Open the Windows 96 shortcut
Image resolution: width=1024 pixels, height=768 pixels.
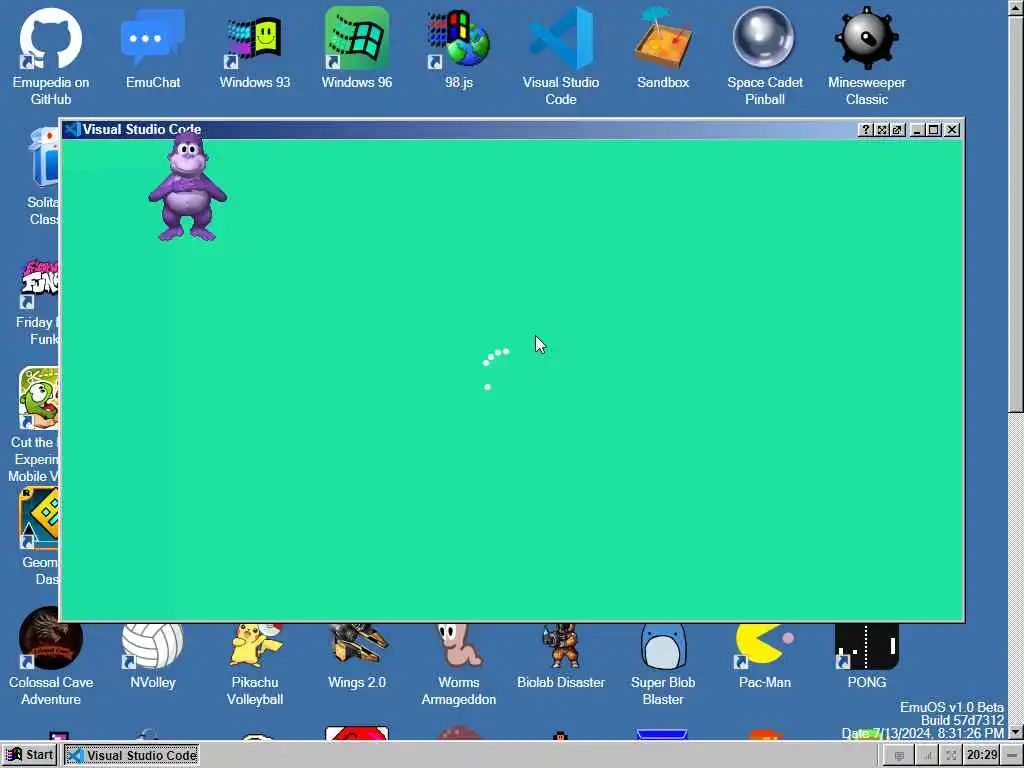[357, 49]
